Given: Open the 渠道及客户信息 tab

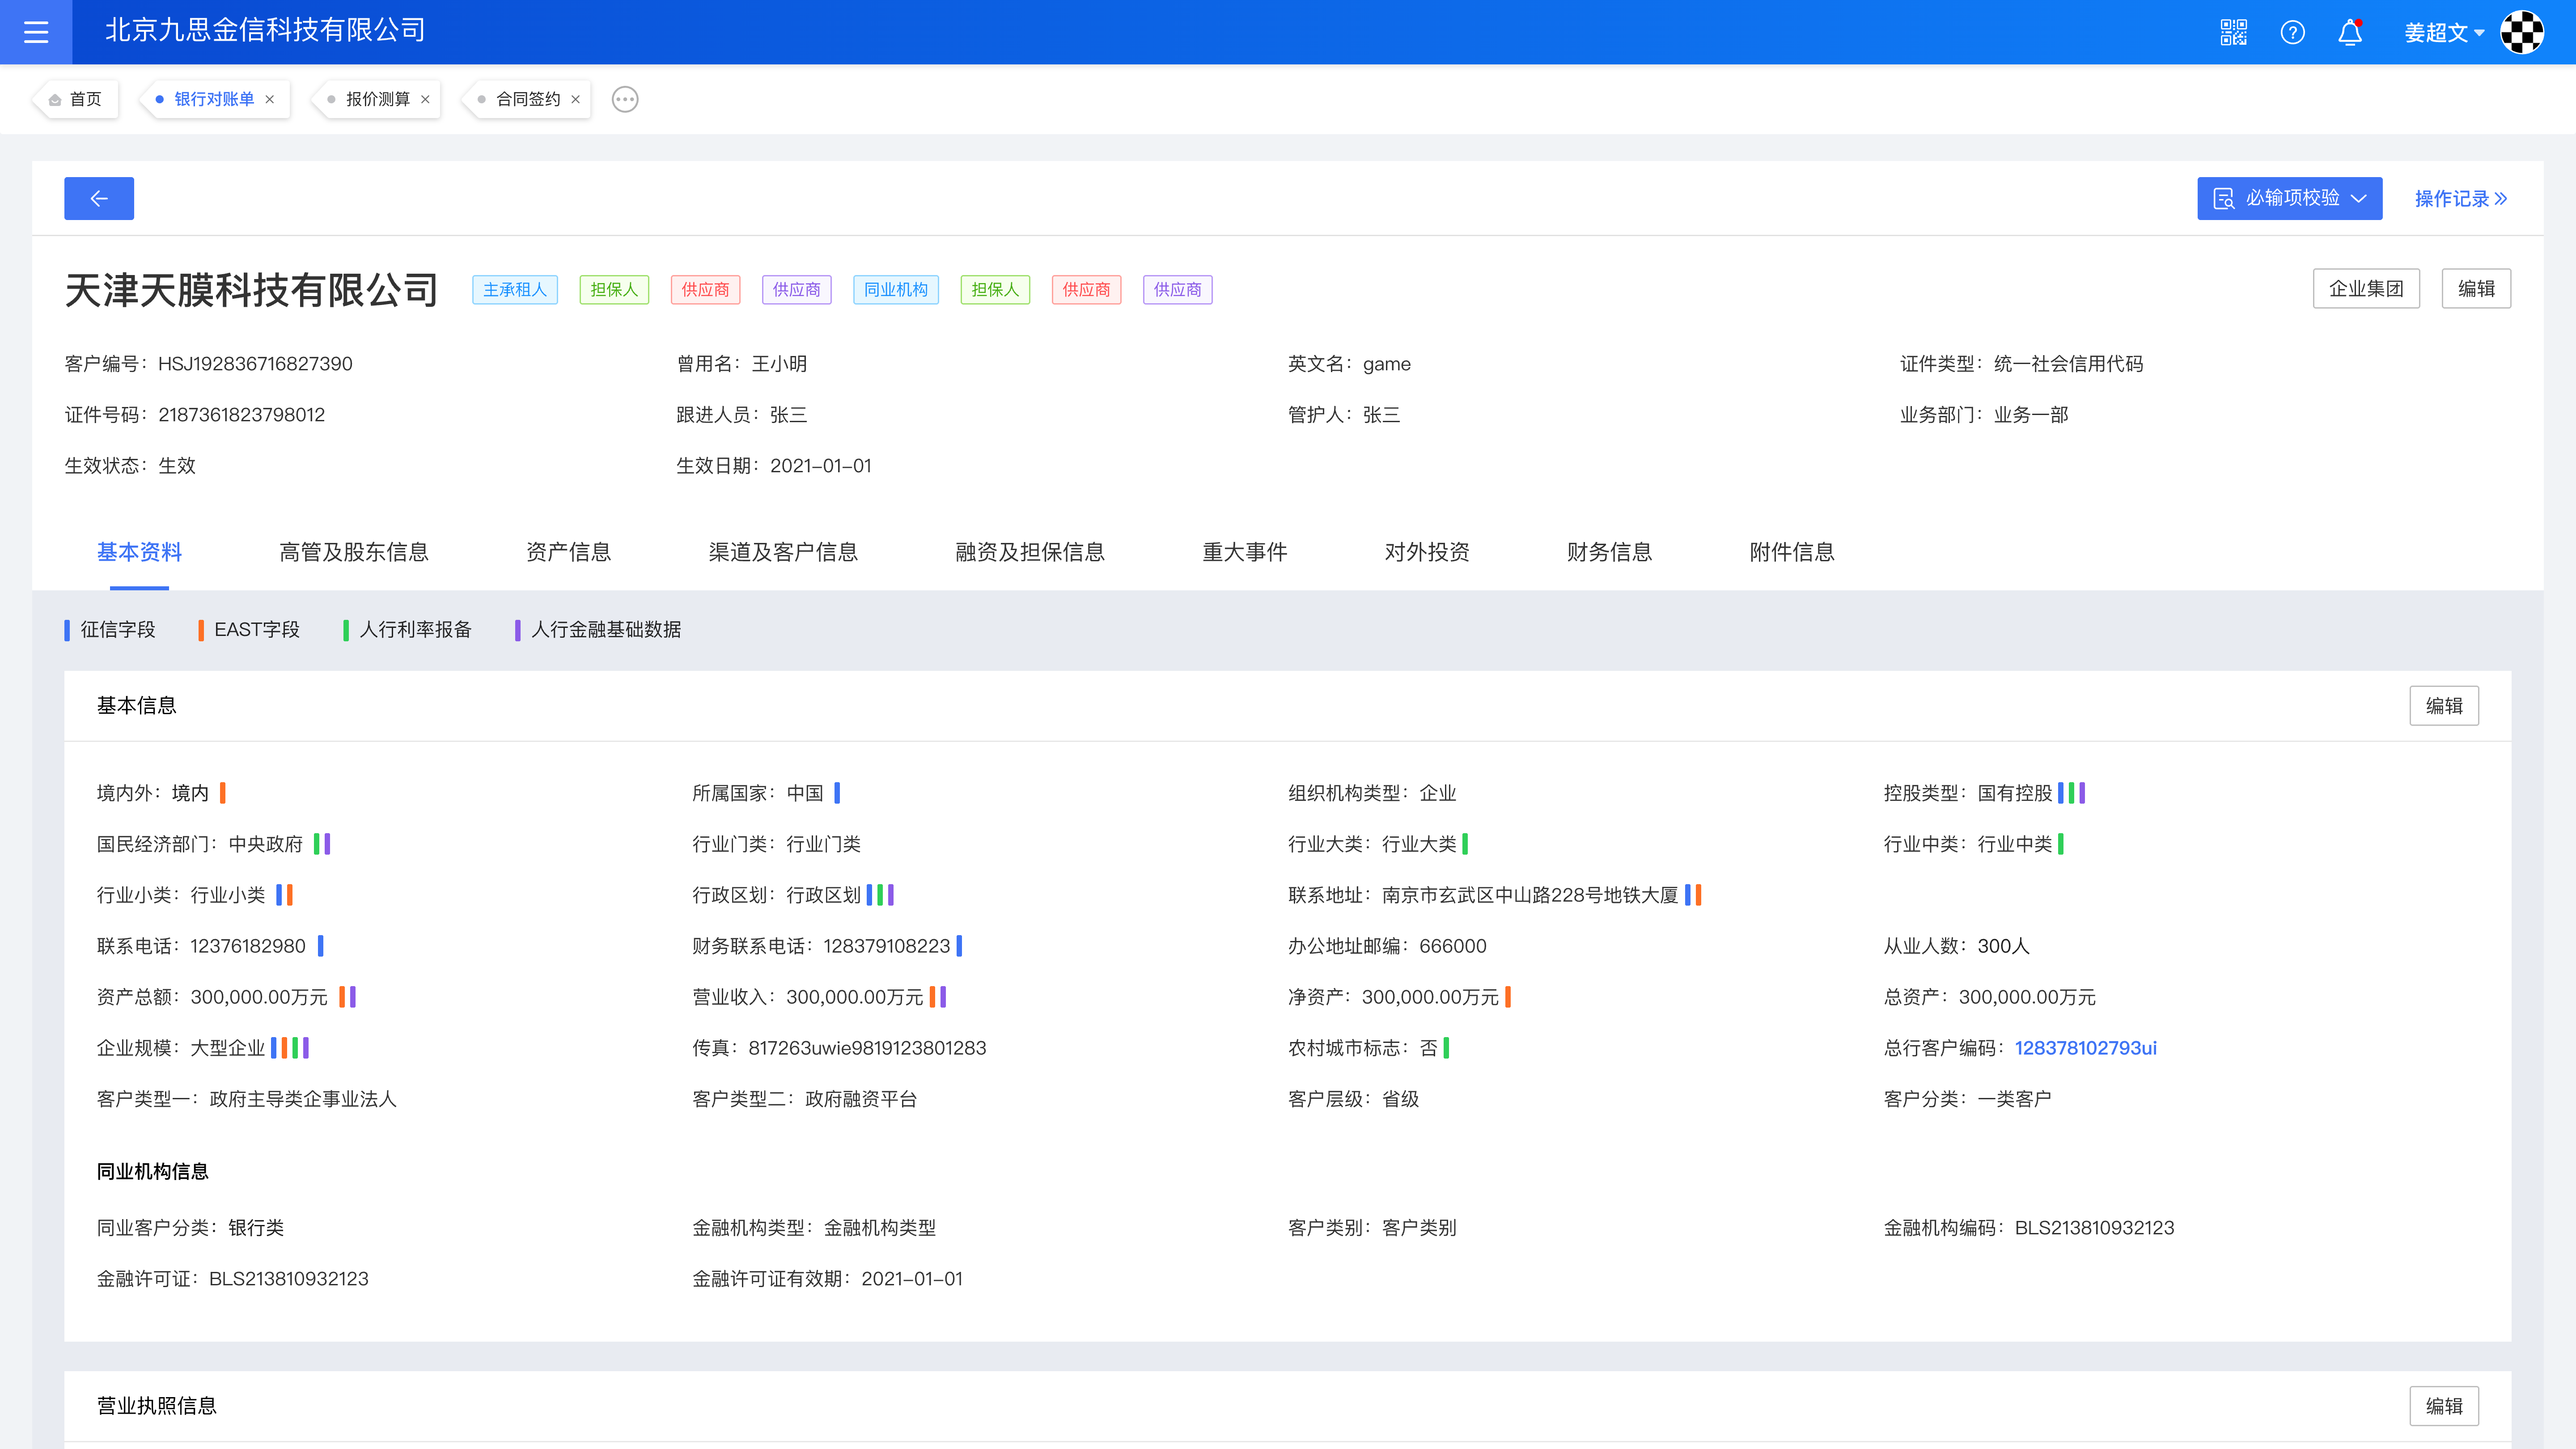Looking at the screenshot, I should point(783,552).
